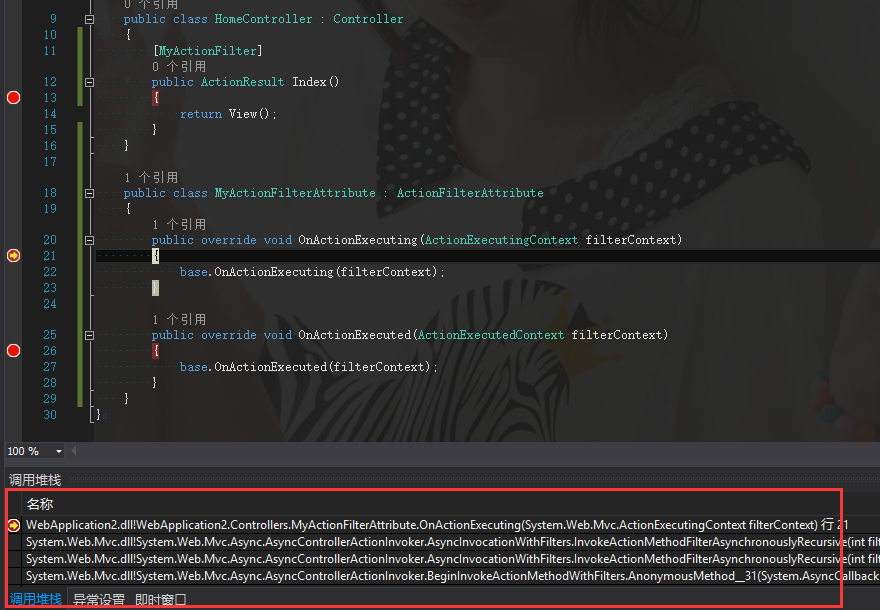Click the horizontal scroll left arrow
Image resolution: width=880 pixels, height=610 pixels.
coord(74,451)
